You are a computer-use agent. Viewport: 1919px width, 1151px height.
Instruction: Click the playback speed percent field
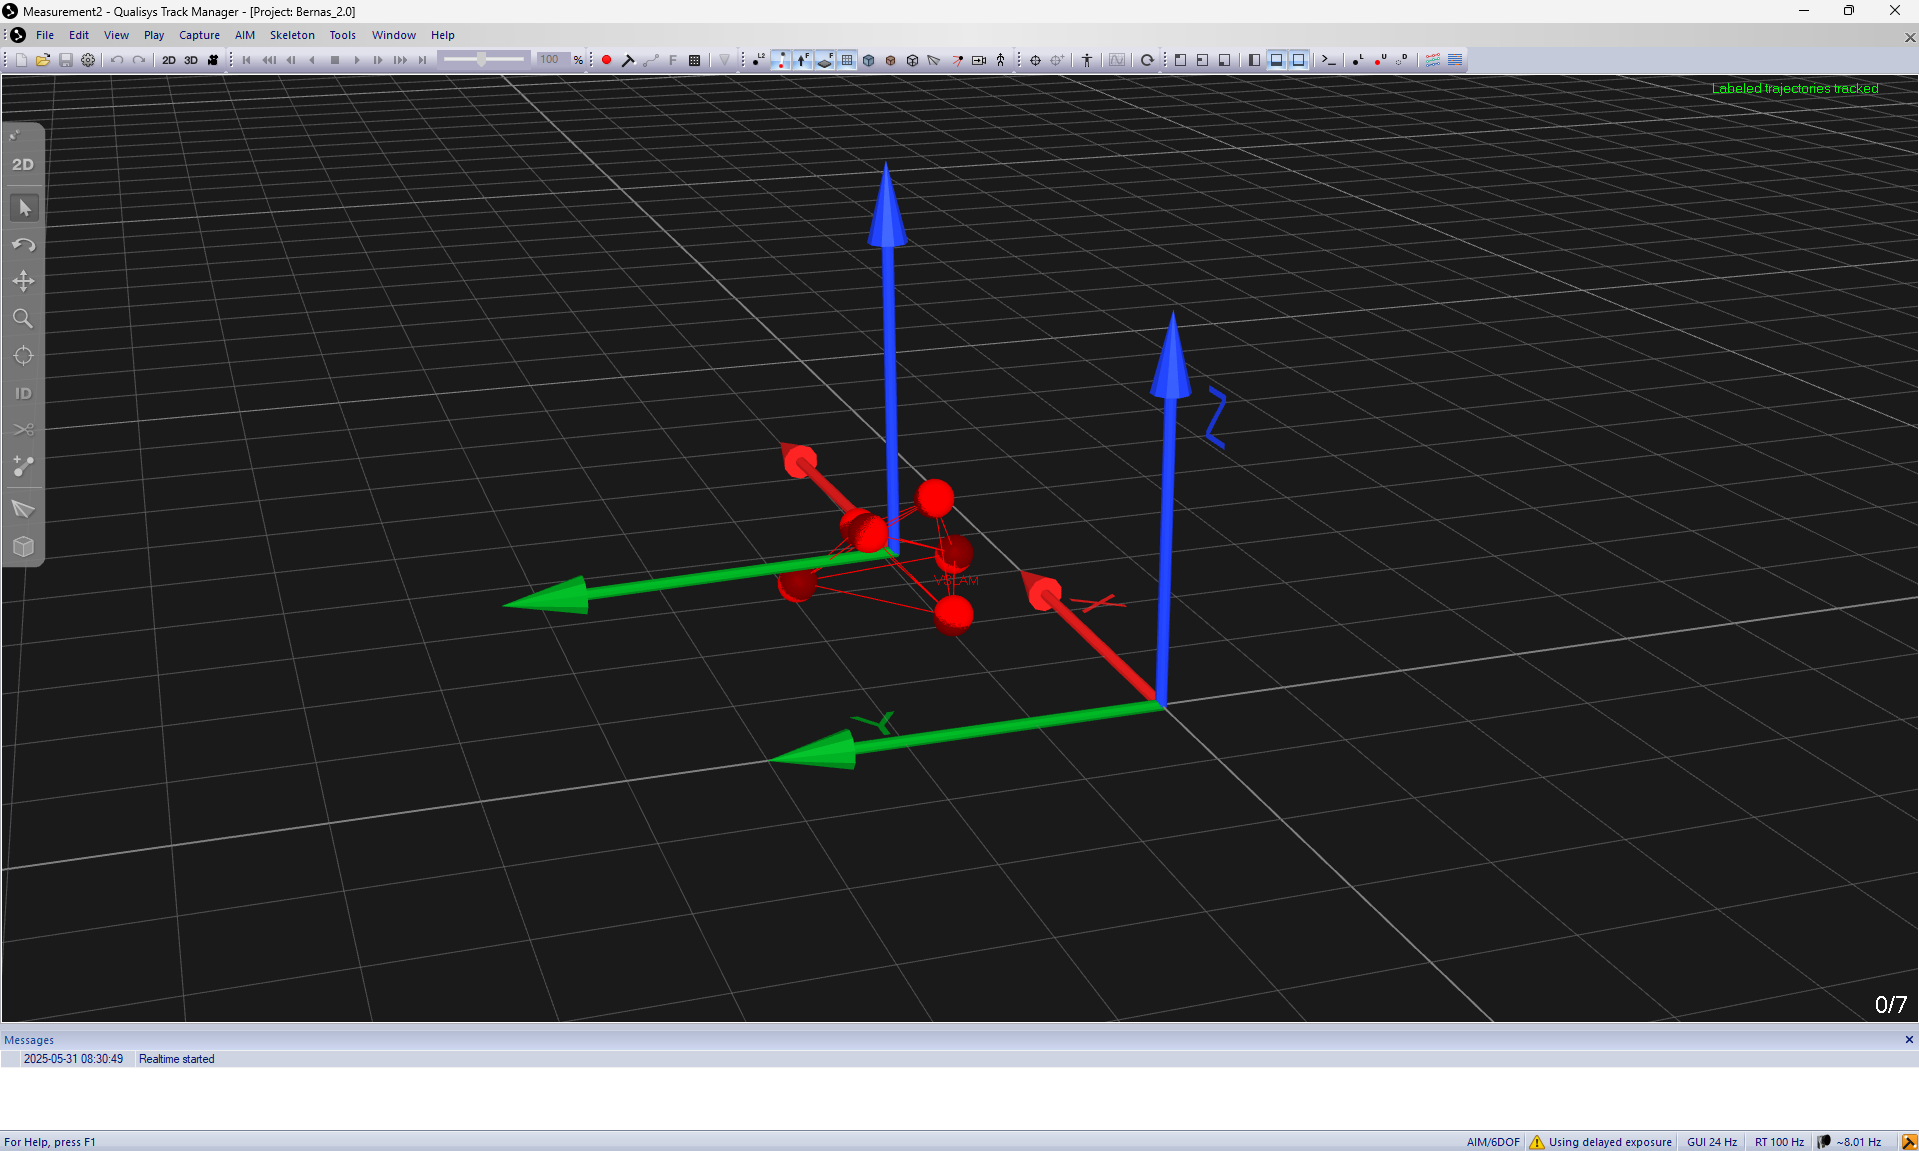click(x=552, y=60)
